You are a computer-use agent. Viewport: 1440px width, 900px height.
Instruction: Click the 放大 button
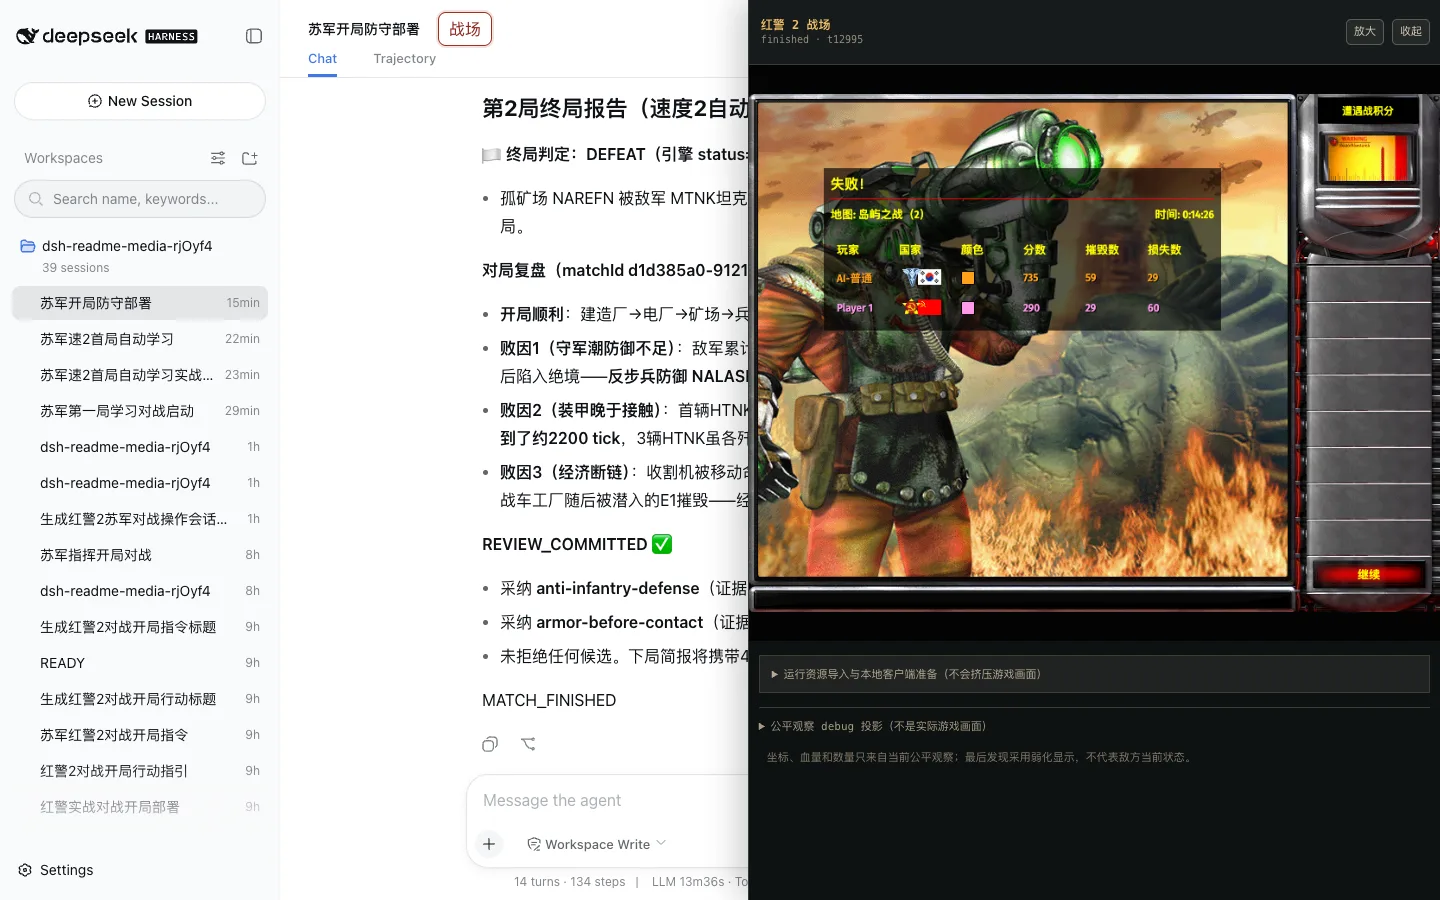pyautogui.click(x=1365, y=32)
